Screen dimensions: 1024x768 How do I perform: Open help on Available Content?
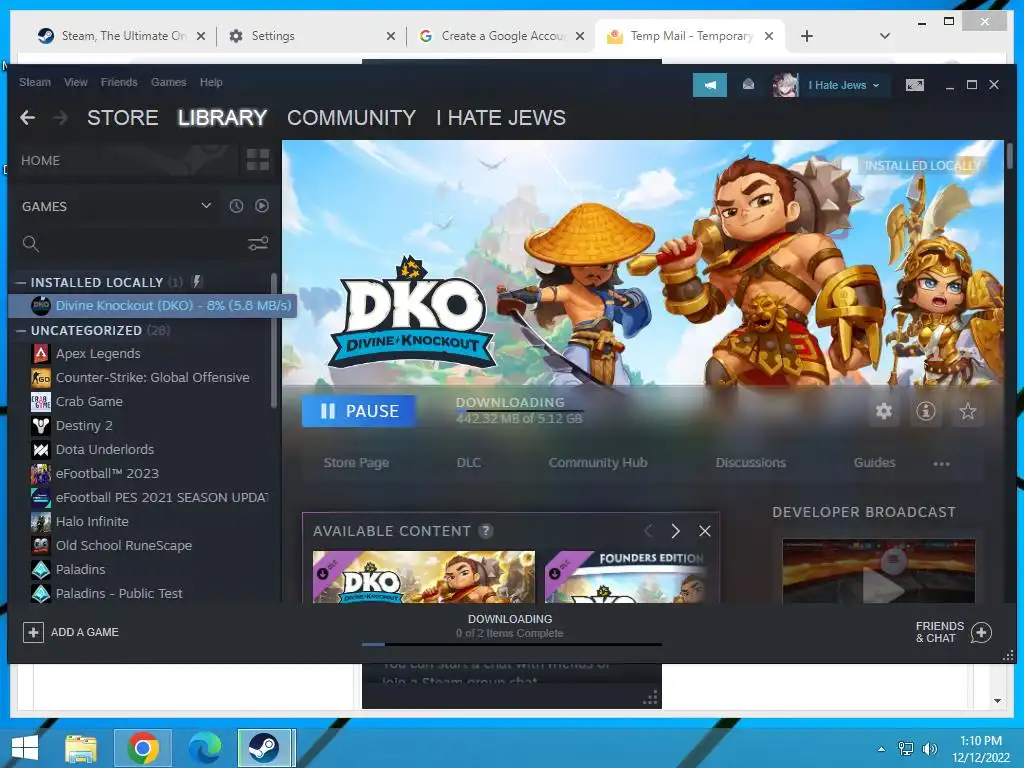point(485,531)
